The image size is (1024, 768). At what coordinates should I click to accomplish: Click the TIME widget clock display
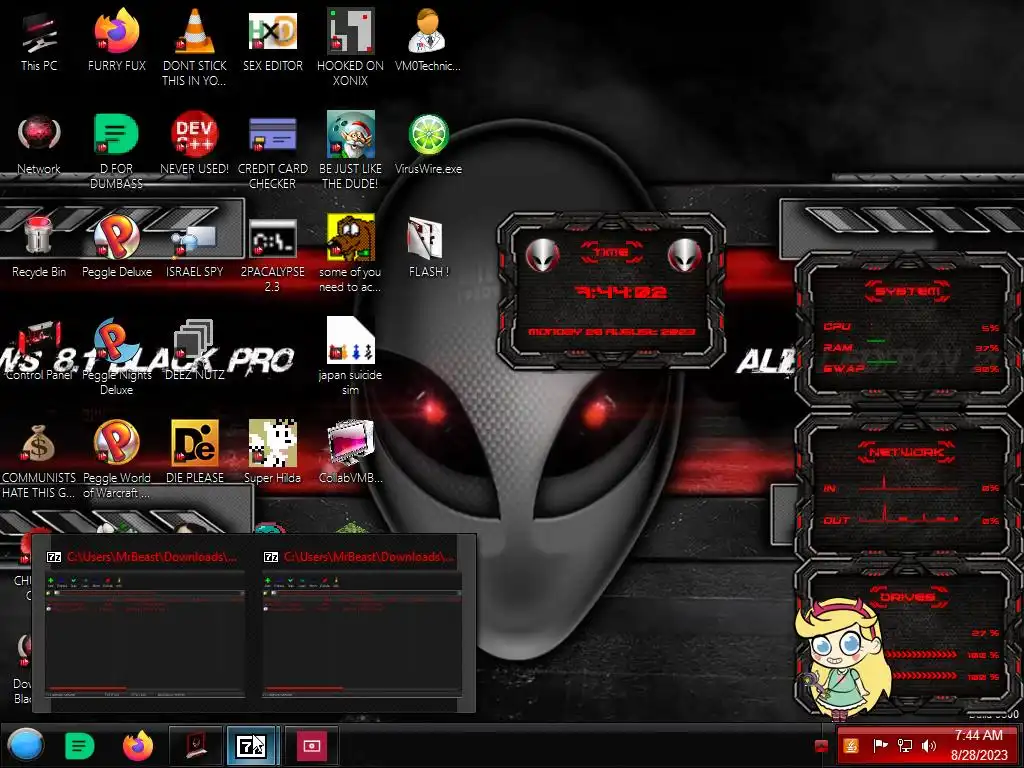pos(619,292)
